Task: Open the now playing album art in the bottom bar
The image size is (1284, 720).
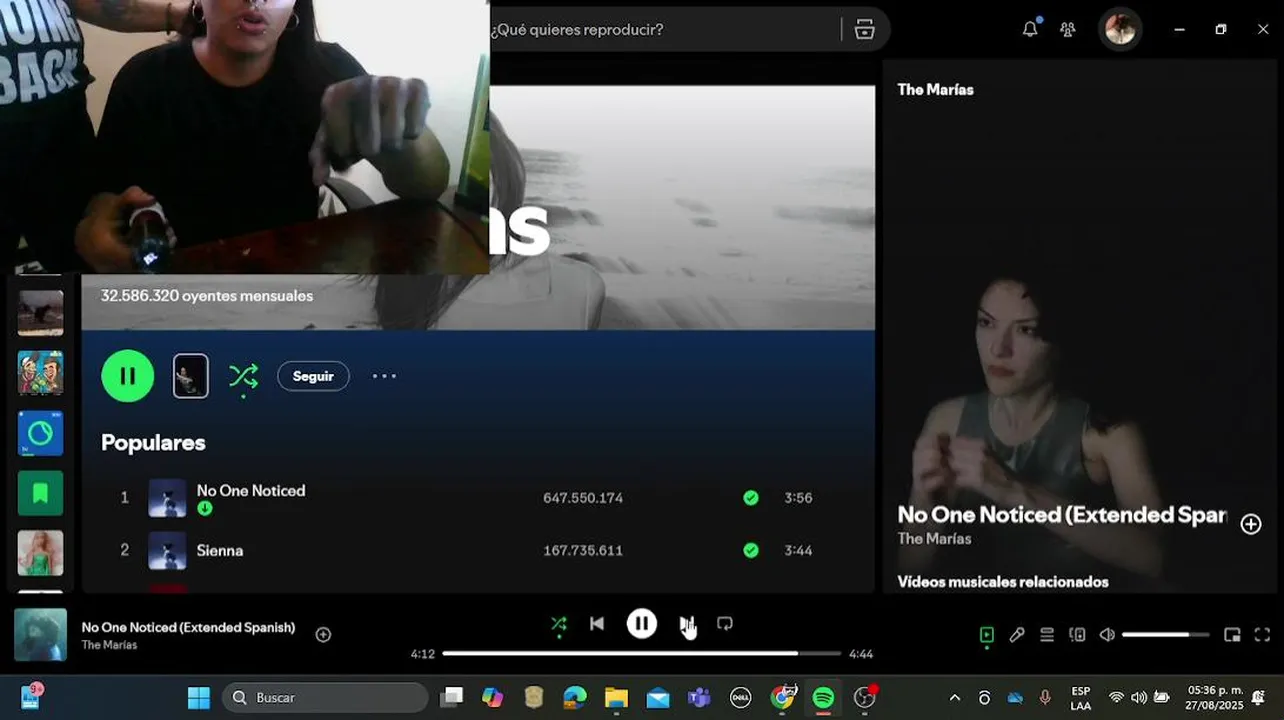Action: pos(40,635)
